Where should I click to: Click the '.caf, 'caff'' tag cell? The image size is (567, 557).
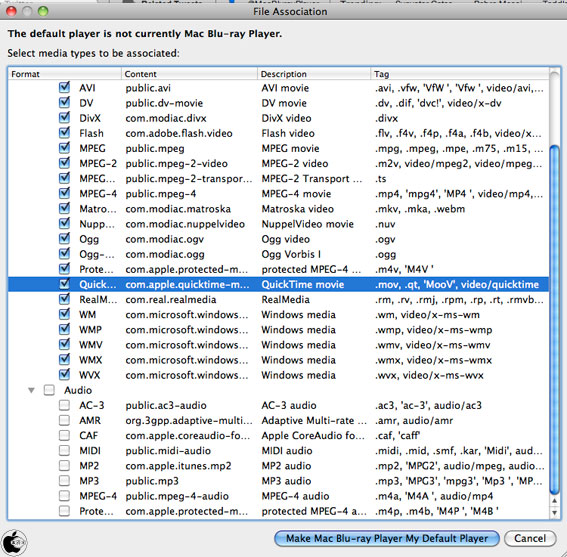tap(397, 435)
